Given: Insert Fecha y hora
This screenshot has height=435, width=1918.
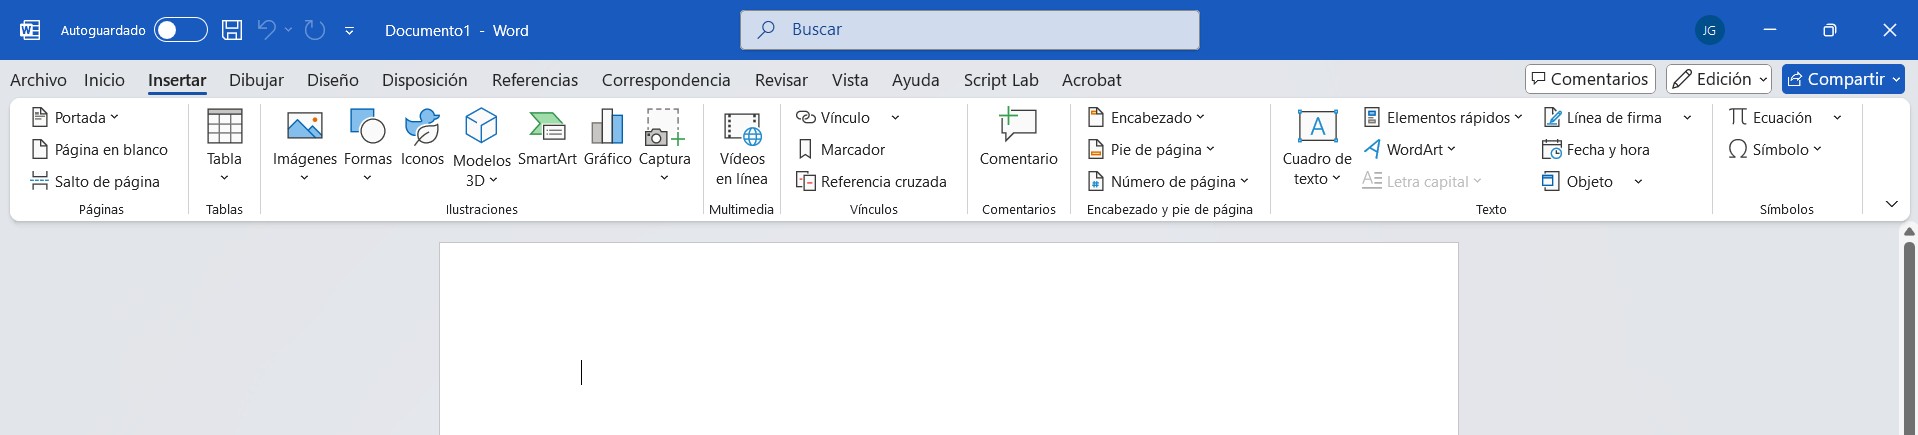Looking at the screenshot, I should [x=1596, y=150].
